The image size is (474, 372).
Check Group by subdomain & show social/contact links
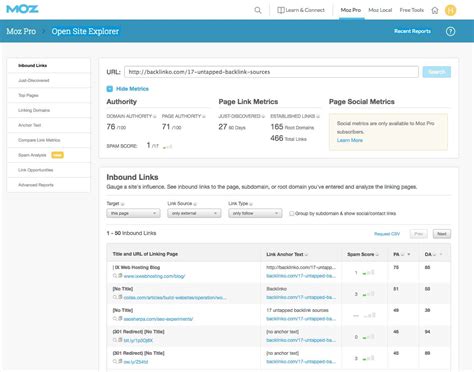[x=292, y=213]
